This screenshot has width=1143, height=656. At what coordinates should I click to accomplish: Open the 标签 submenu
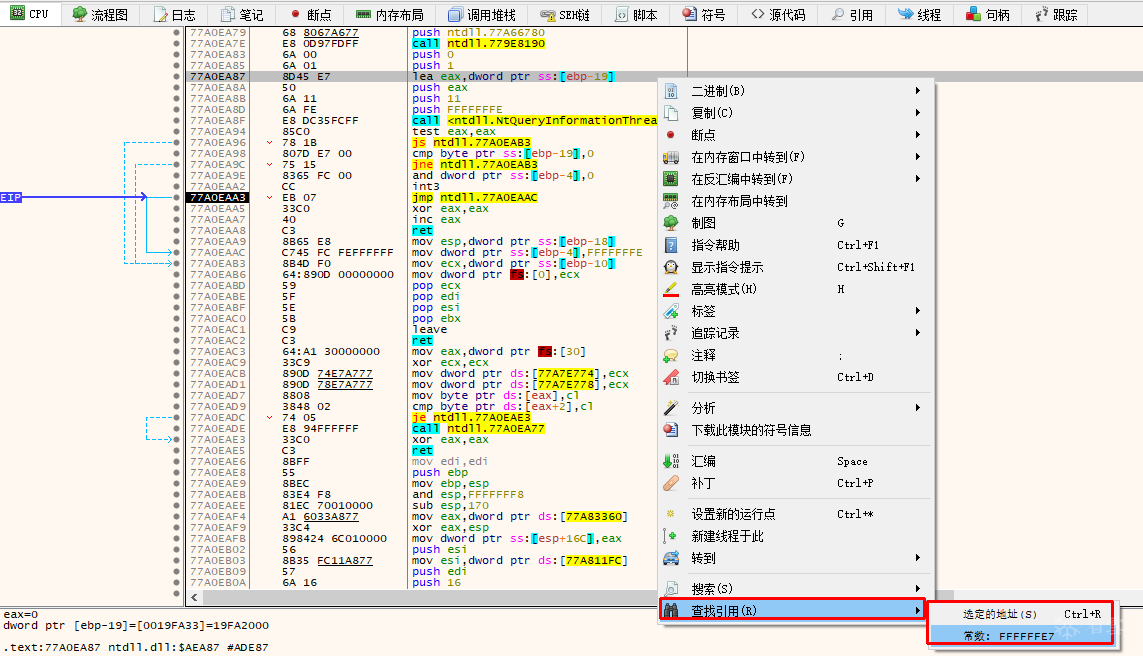tap(796, 311)
